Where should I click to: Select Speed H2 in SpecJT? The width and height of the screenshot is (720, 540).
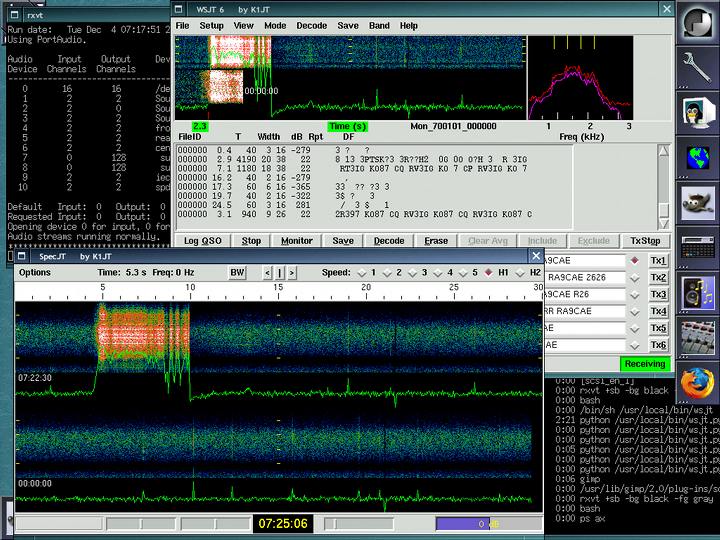pos(520,273)
